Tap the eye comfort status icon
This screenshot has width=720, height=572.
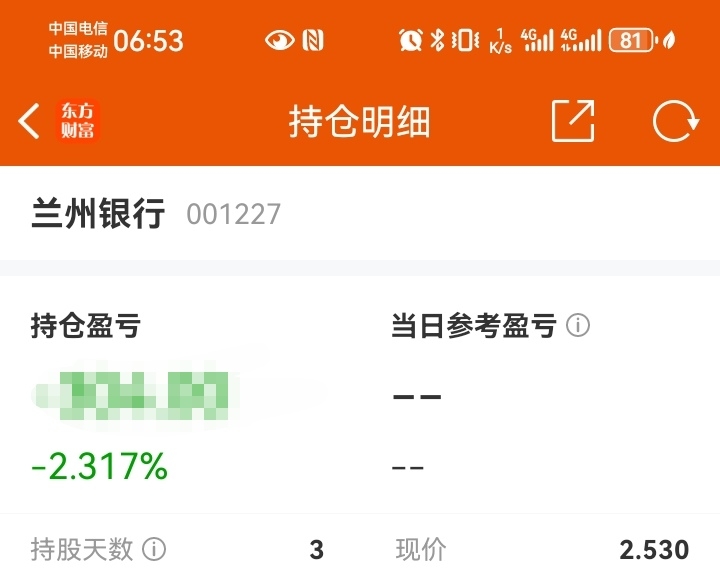pyautogui.click(x=280, y=40)
